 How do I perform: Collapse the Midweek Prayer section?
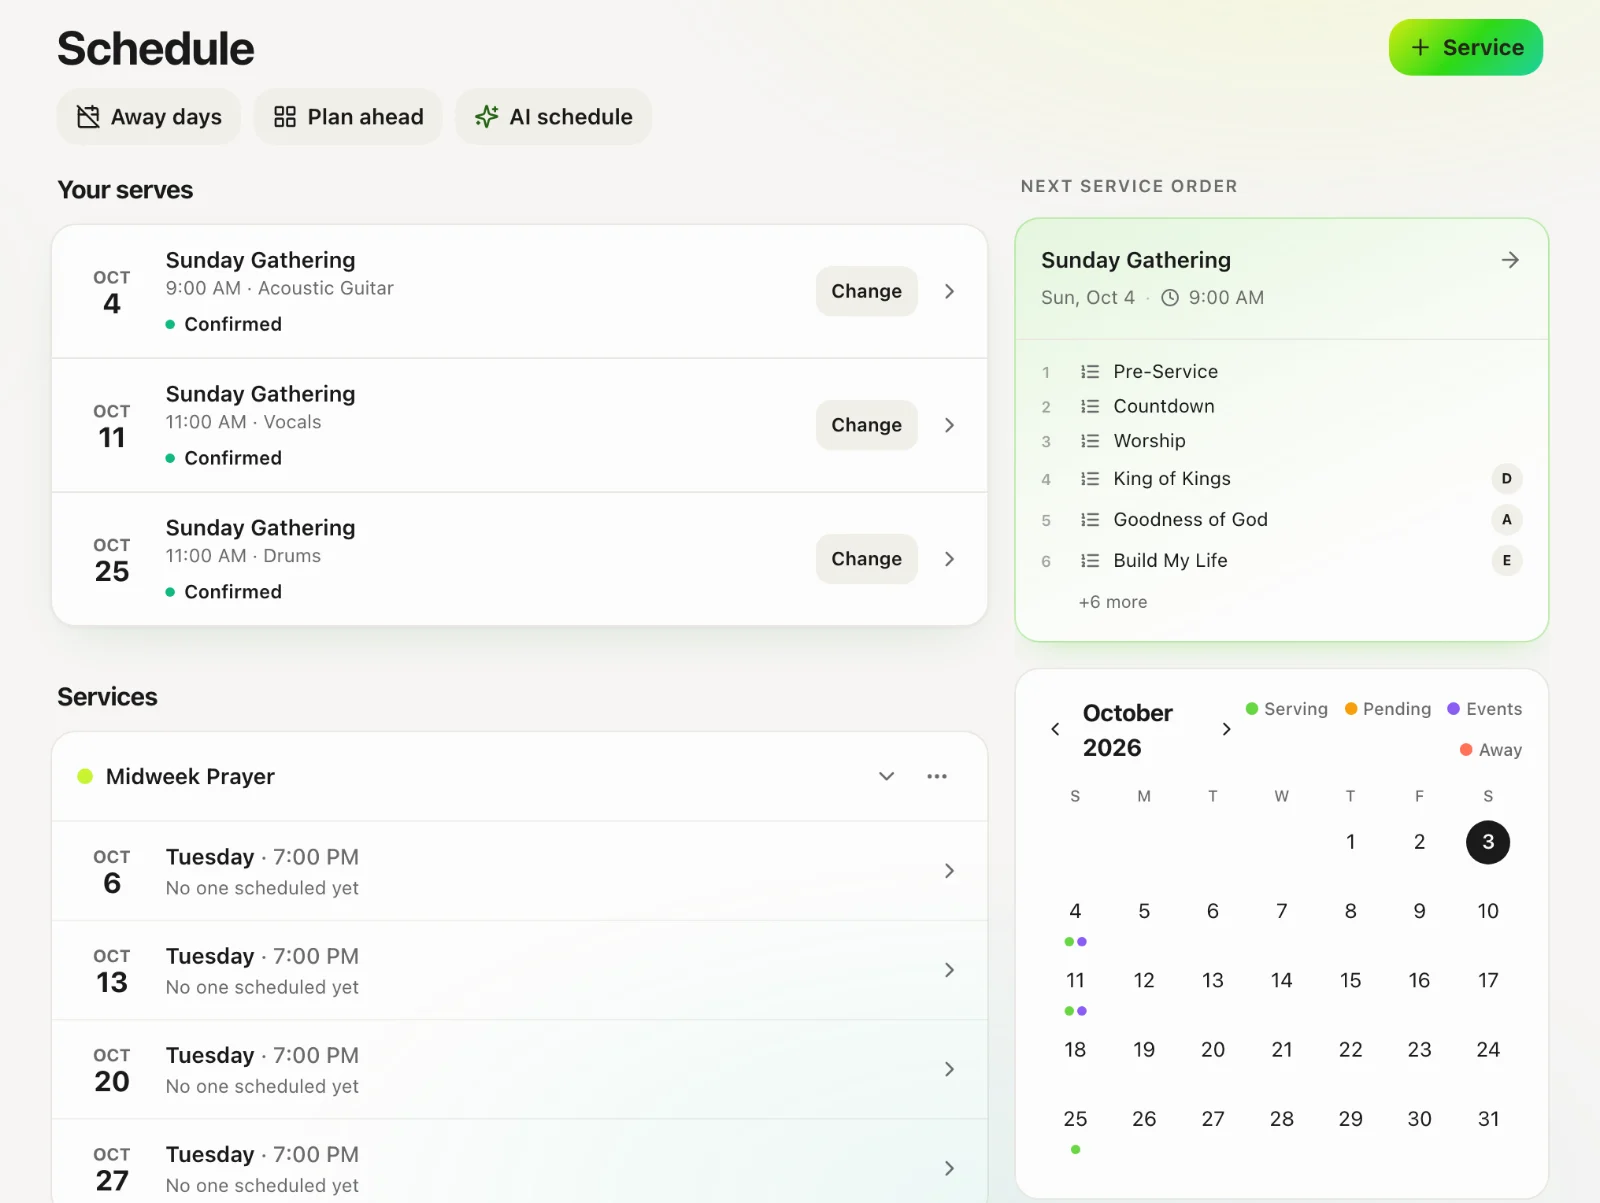886,776
